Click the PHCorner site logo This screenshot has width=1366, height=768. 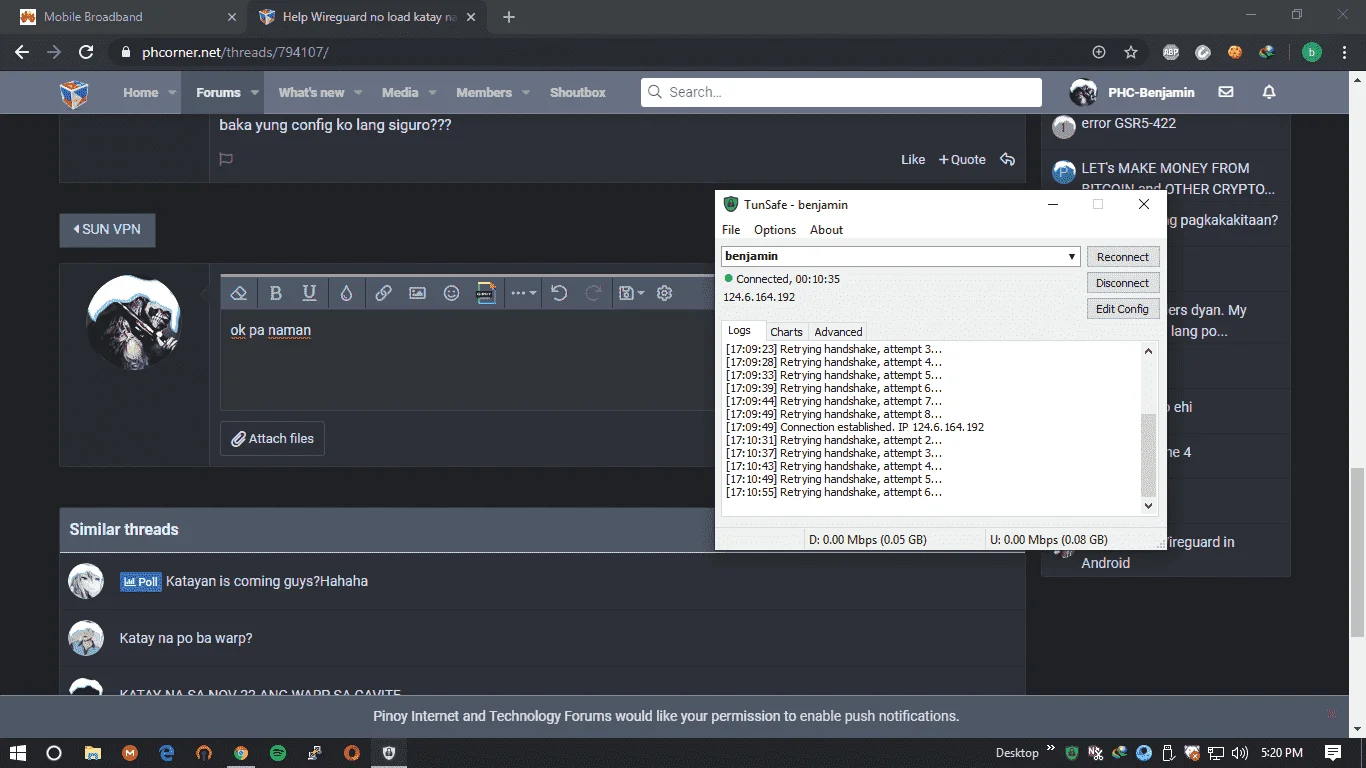click(74, 93)
